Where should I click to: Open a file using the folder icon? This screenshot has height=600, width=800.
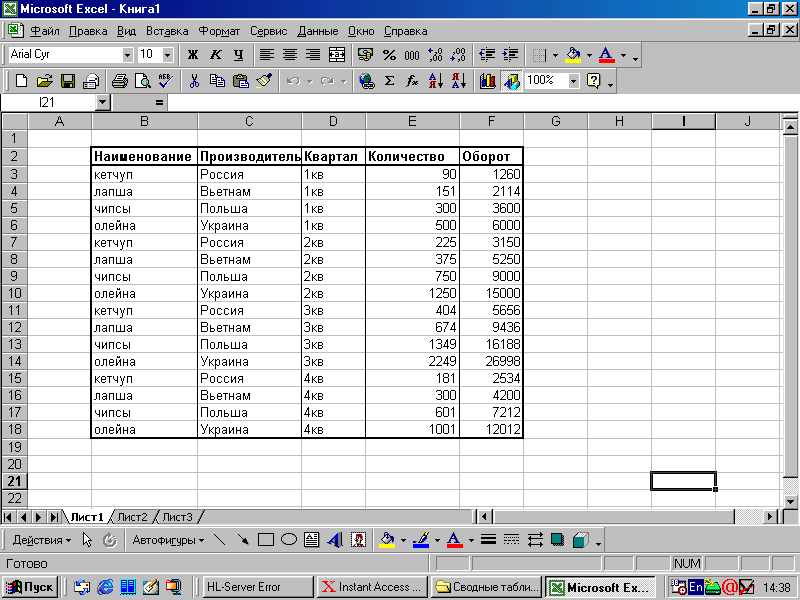[x=44, y=81]
